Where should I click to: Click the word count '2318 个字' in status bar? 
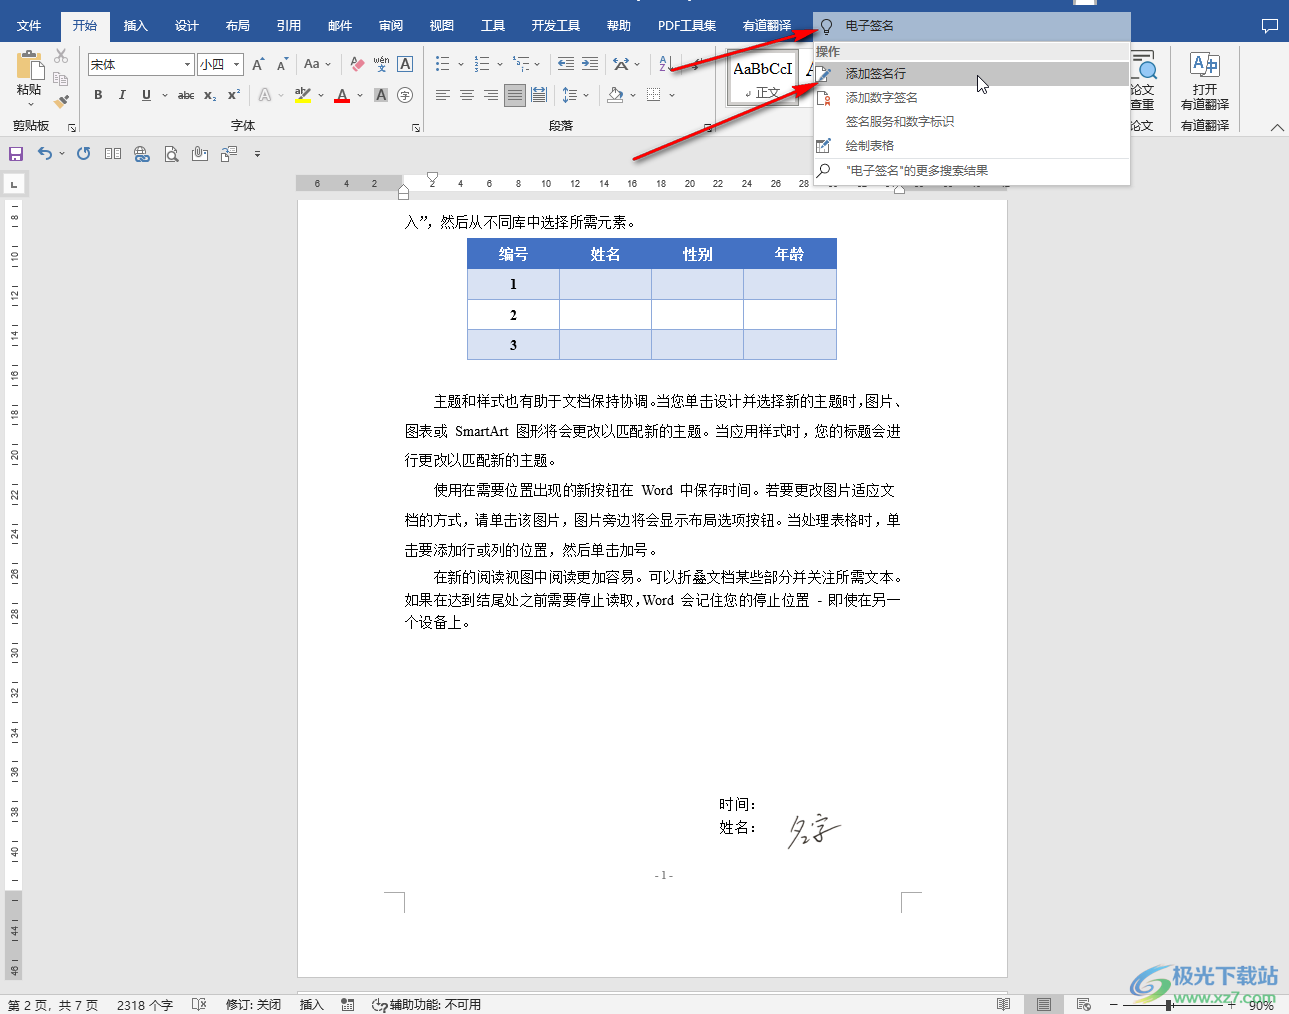click(145, 1005)
